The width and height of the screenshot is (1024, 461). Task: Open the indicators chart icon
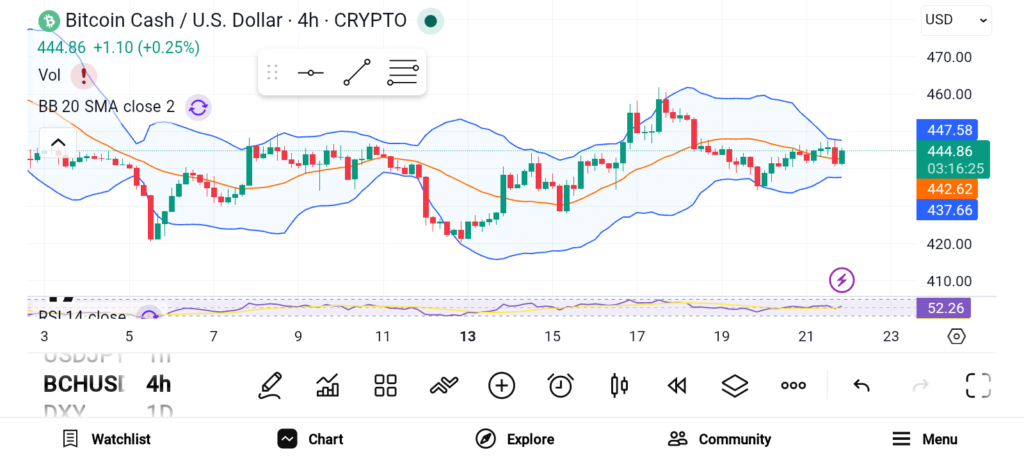tap(327, 385)
